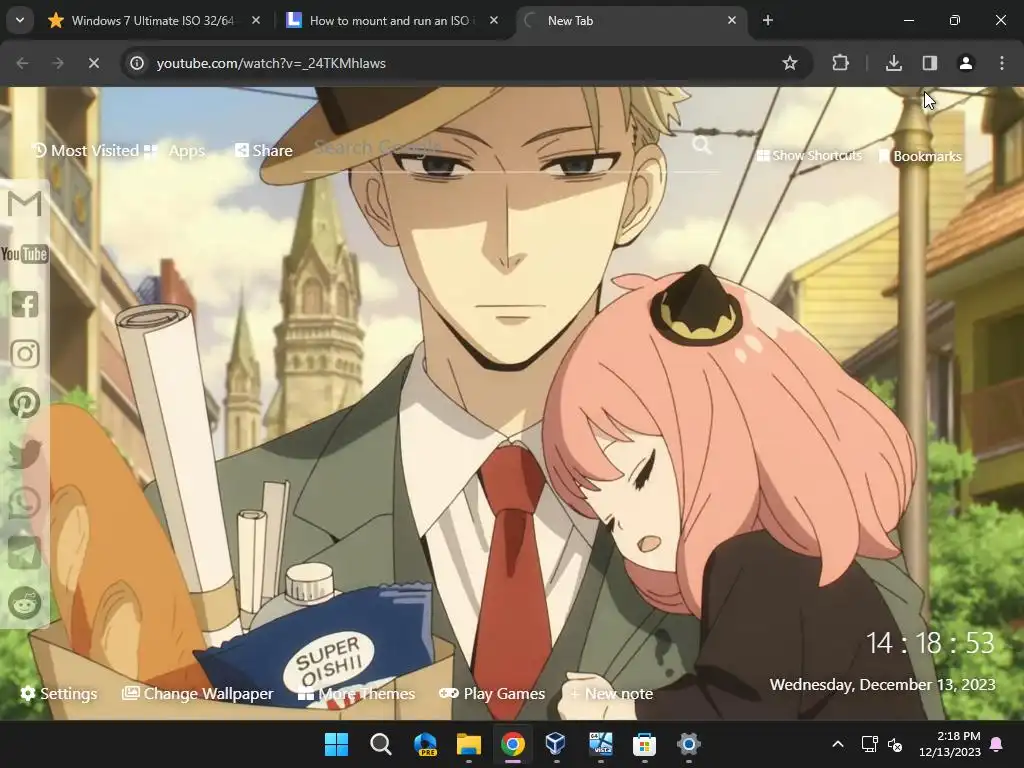This screenshot has height=768, width=1024.
Task: Open Chrome extensions puzzle icon
Action: [840, 63]
